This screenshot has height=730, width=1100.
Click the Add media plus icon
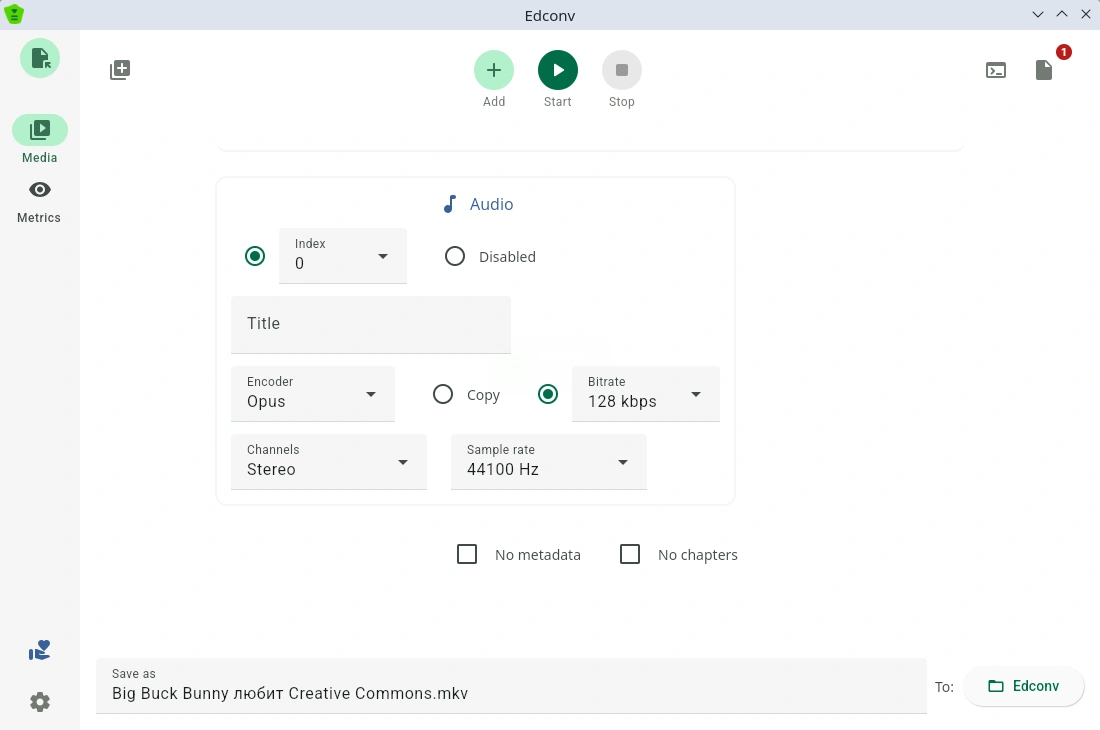pyautogui.click(x=493, y=70)
